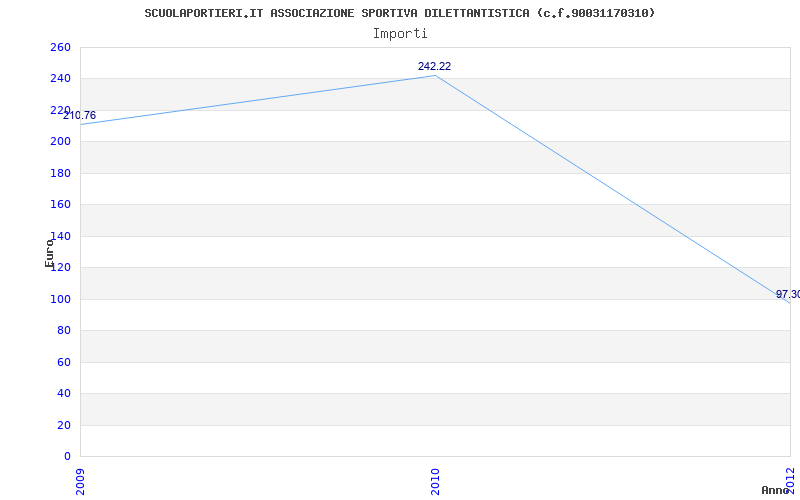
Task: Click the 2012 x-axis label
Action: [790, 480]
